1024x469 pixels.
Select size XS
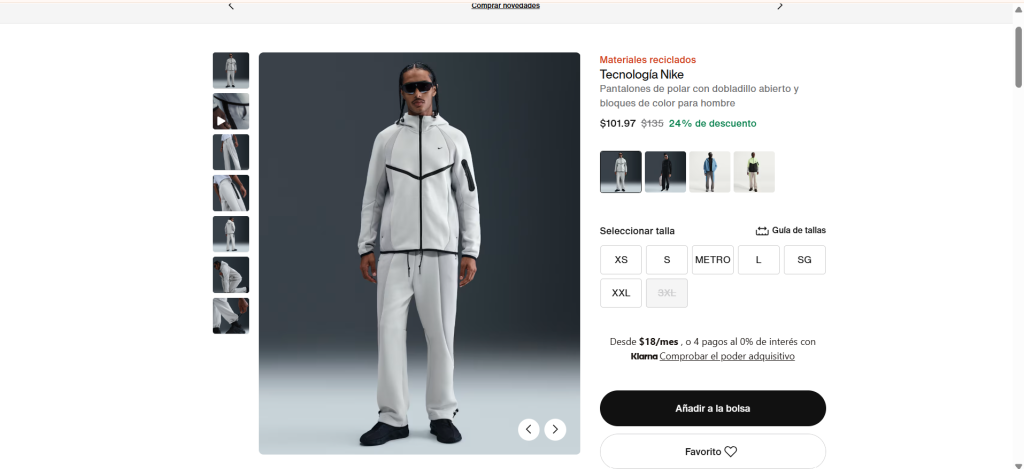point(621,260)
